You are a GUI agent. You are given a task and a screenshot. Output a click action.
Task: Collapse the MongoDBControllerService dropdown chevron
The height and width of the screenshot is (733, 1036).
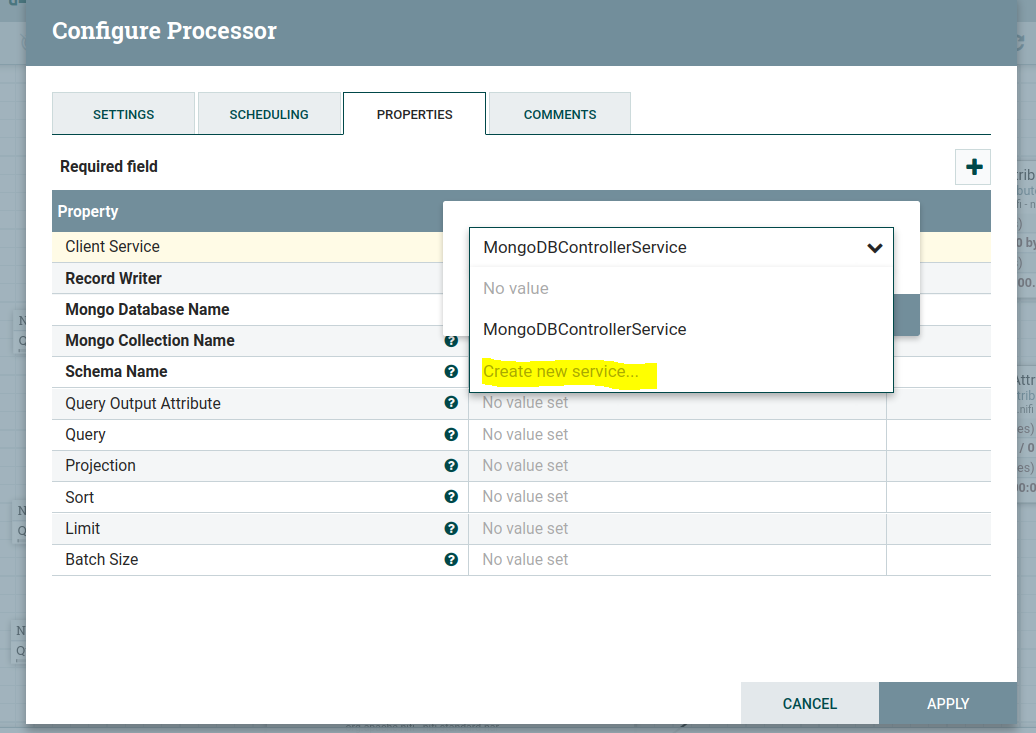point(874,248)
